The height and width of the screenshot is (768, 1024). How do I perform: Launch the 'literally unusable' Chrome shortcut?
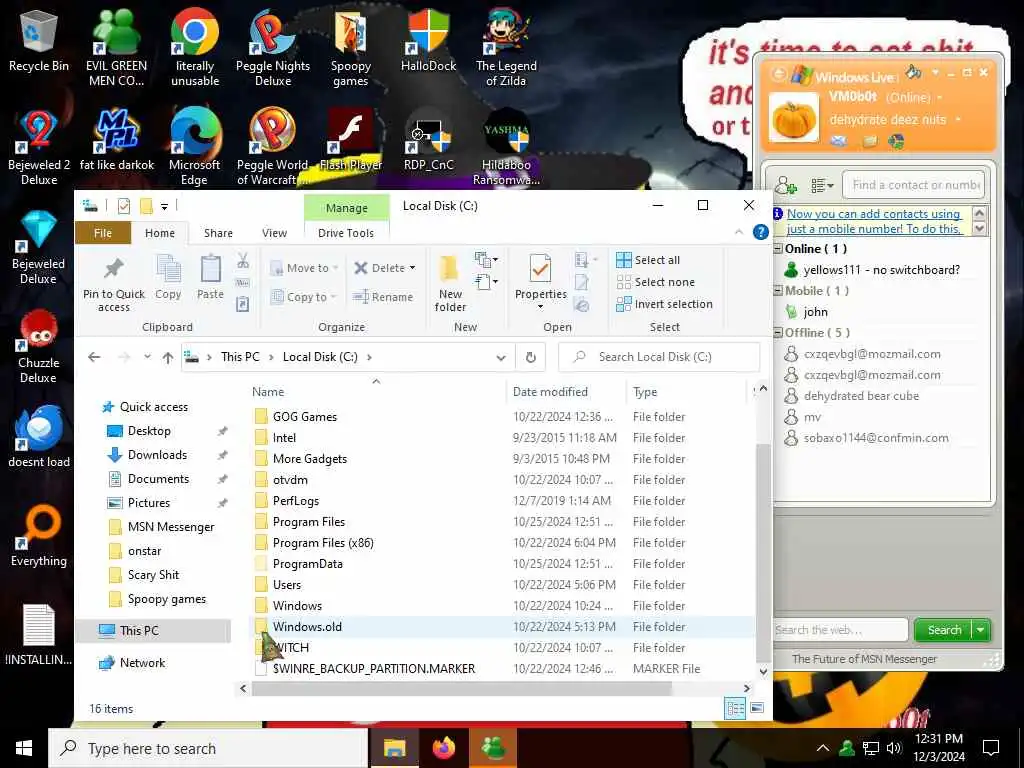[x=195, y=47]
